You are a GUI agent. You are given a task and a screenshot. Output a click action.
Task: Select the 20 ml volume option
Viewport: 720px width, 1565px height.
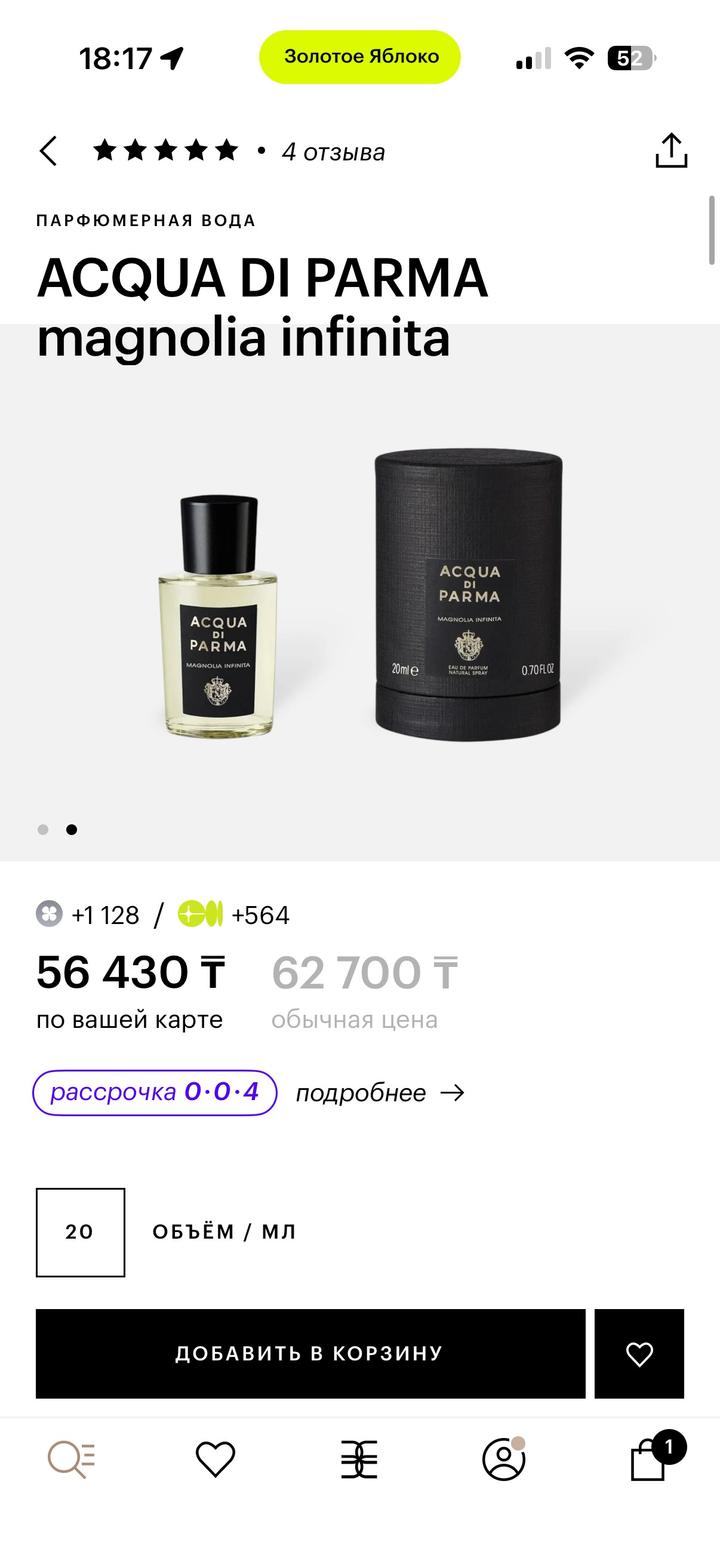coord(80,1232)
